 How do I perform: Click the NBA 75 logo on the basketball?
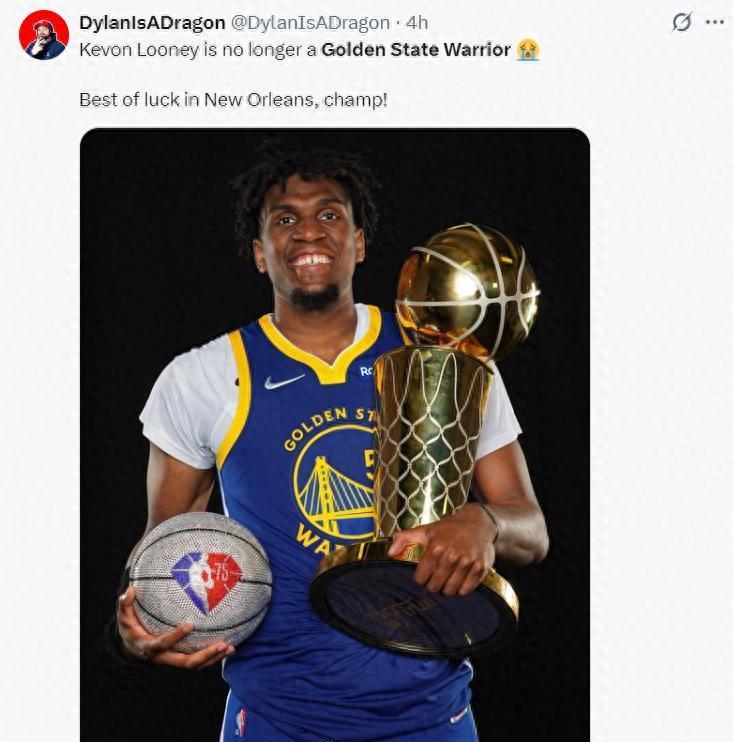(206, 582)
